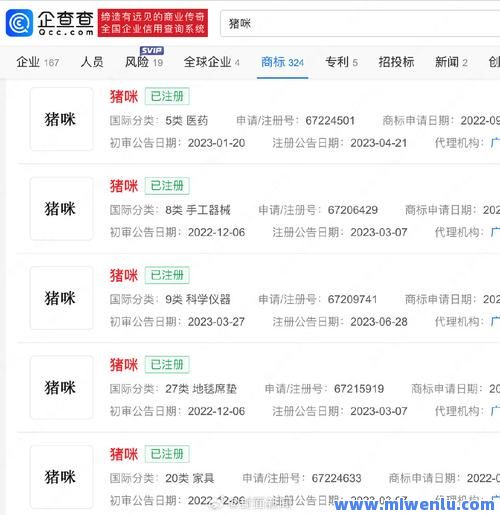
Task: Open the 猪咪 title link for registration 67206429
Action: (124, 186)
